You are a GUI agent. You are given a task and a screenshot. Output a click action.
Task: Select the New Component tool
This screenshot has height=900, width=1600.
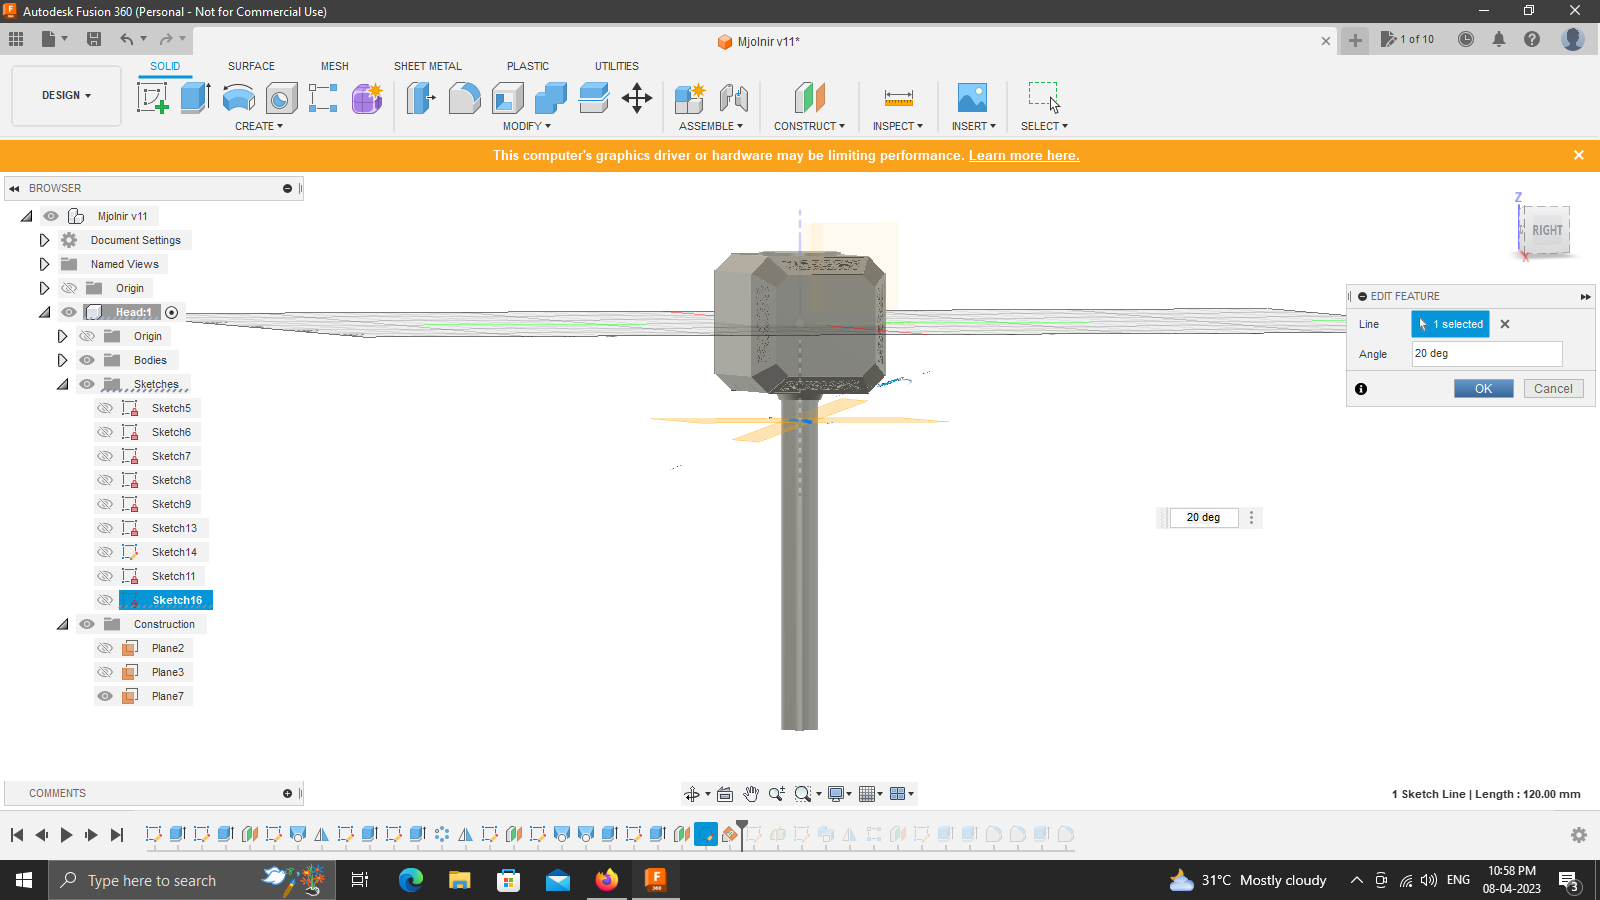pos(690,98)
